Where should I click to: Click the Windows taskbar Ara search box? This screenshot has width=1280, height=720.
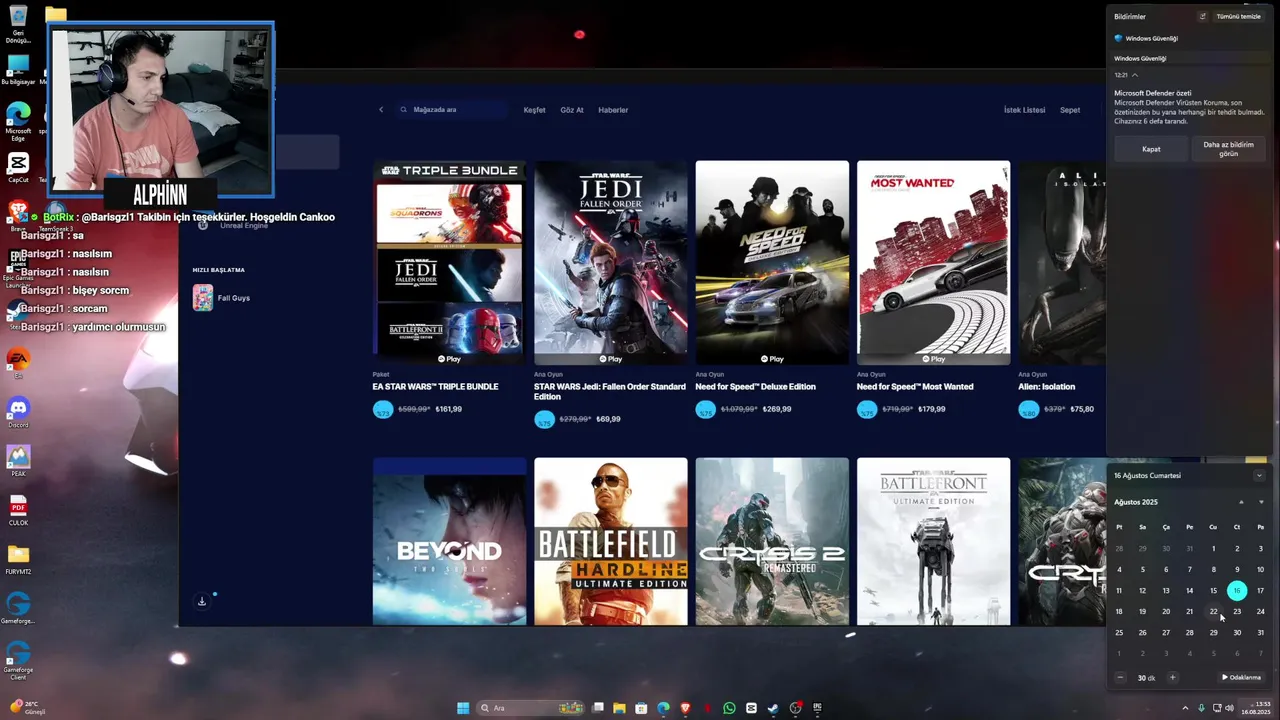pos(531,708)
